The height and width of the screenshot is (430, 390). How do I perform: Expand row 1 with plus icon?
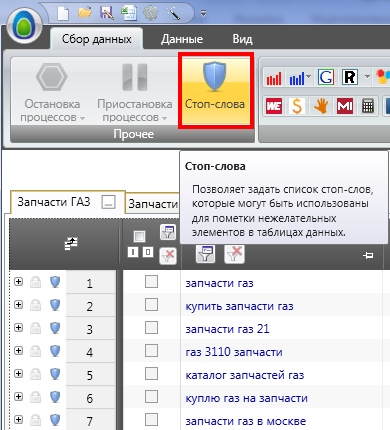pos(19,282)
